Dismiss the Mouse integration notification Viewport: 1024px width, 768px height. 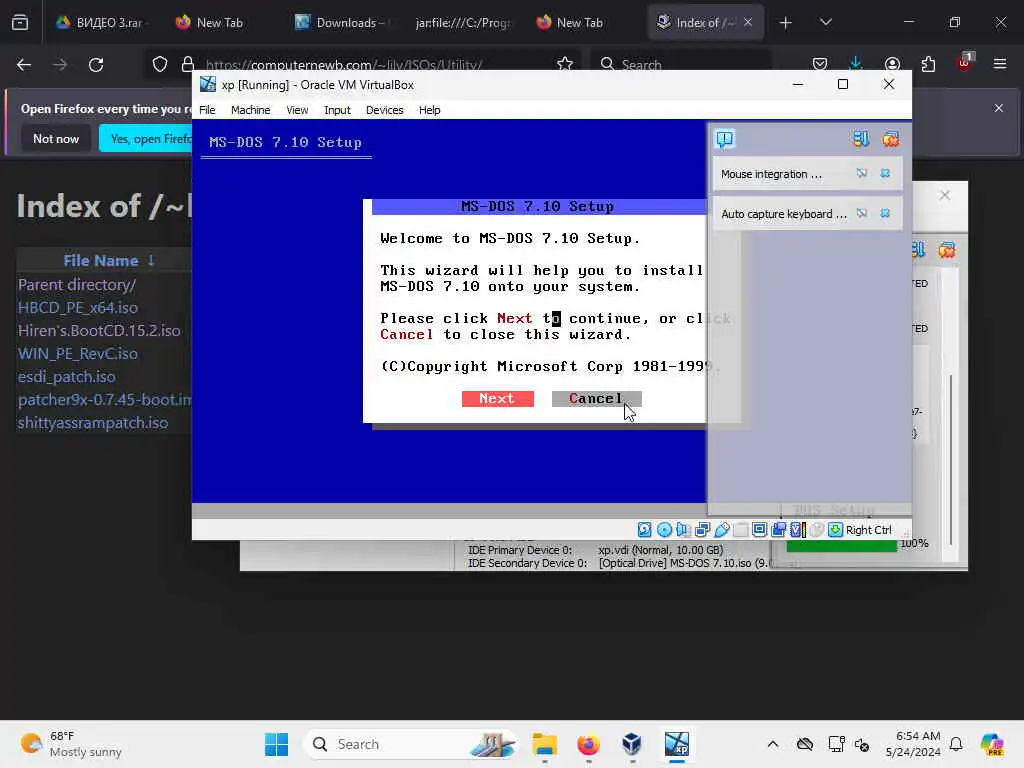pyautogui.click(x=885, y=174)
